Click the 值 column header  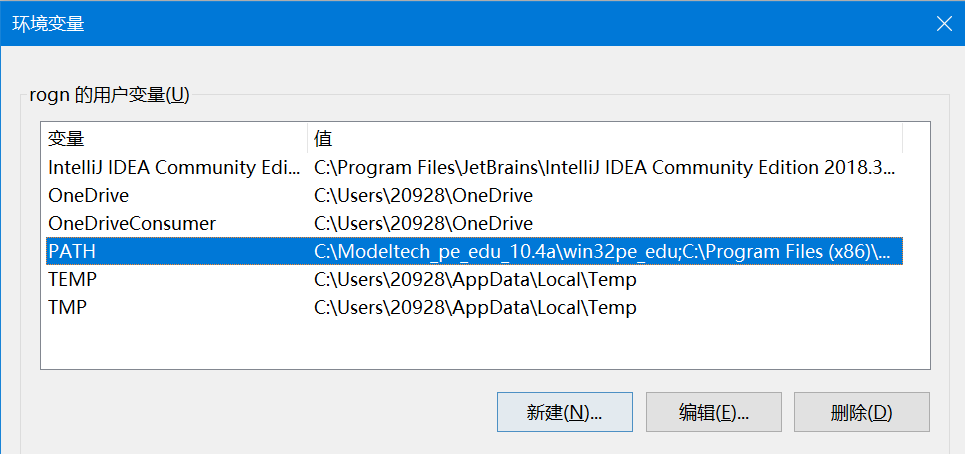coord(604,139)
